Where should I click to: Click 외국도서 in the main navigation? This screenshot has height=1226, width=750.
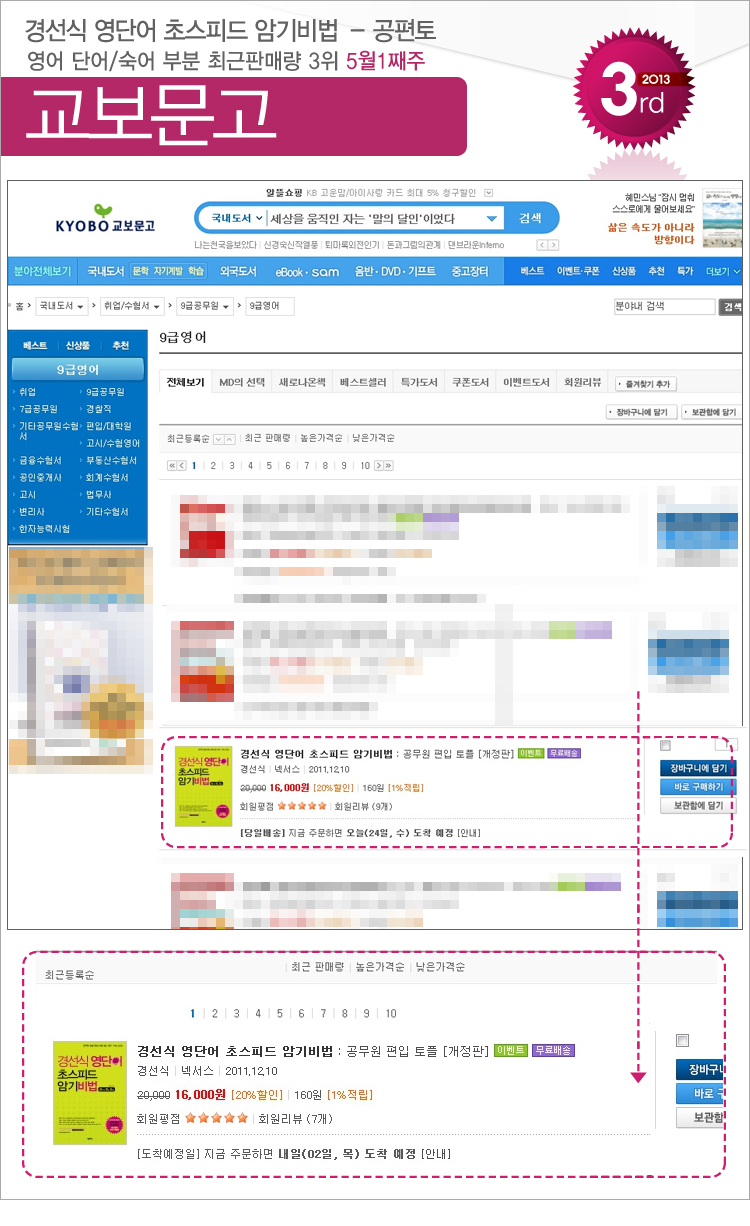[238, 271]
